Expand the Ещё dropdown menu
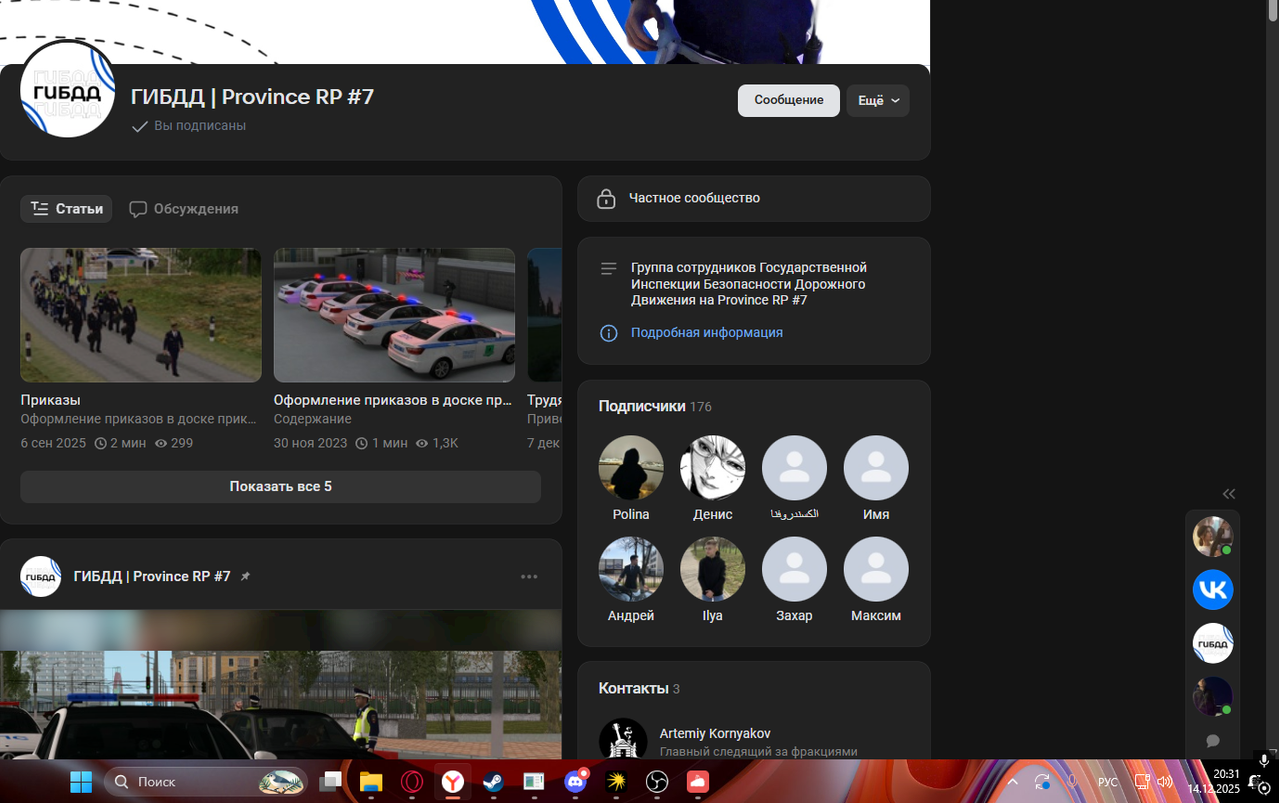Screen dimensions: 1279x803 (x=878, y=100)
